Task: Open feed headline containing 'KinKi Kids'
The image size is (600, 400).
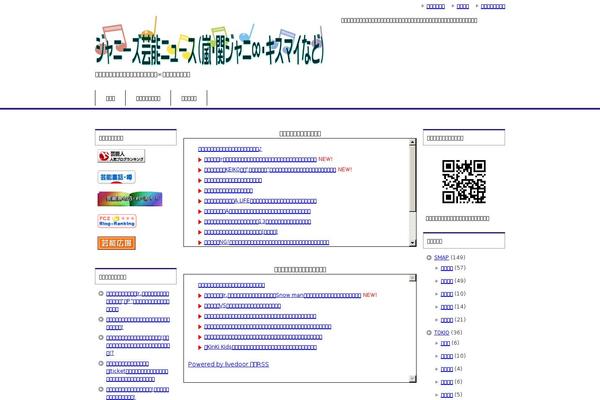Action: (260, 347)
